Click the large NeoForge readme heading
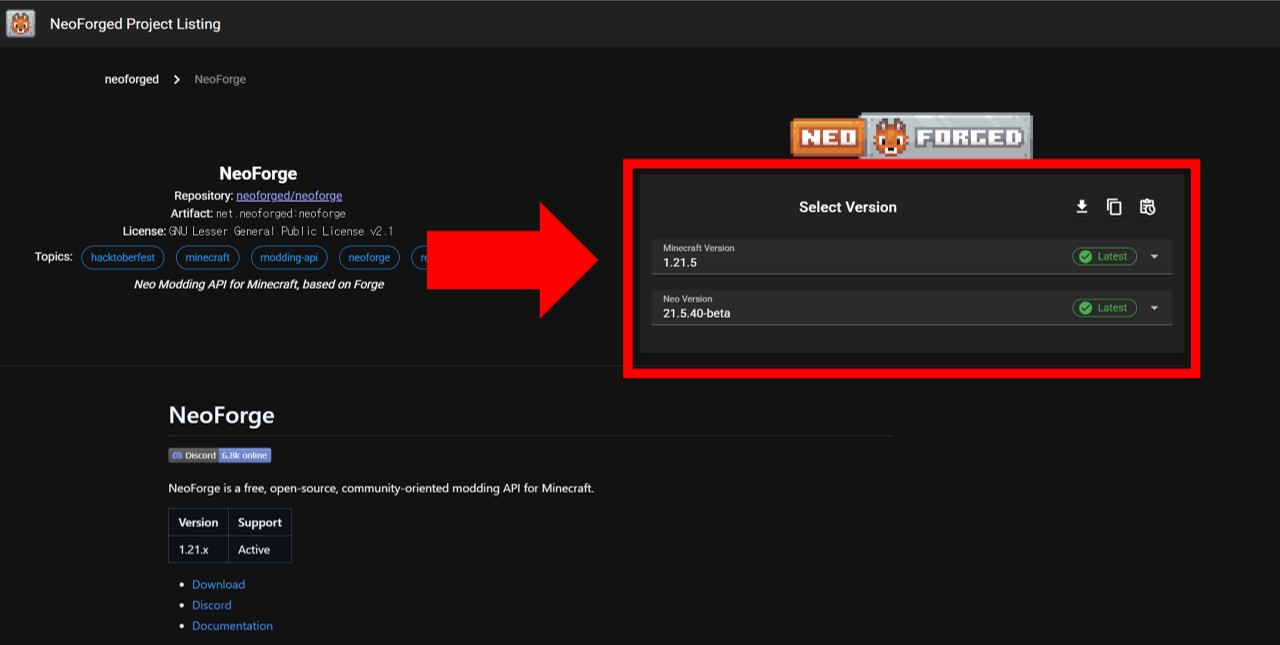 click(x=221, y=415)
